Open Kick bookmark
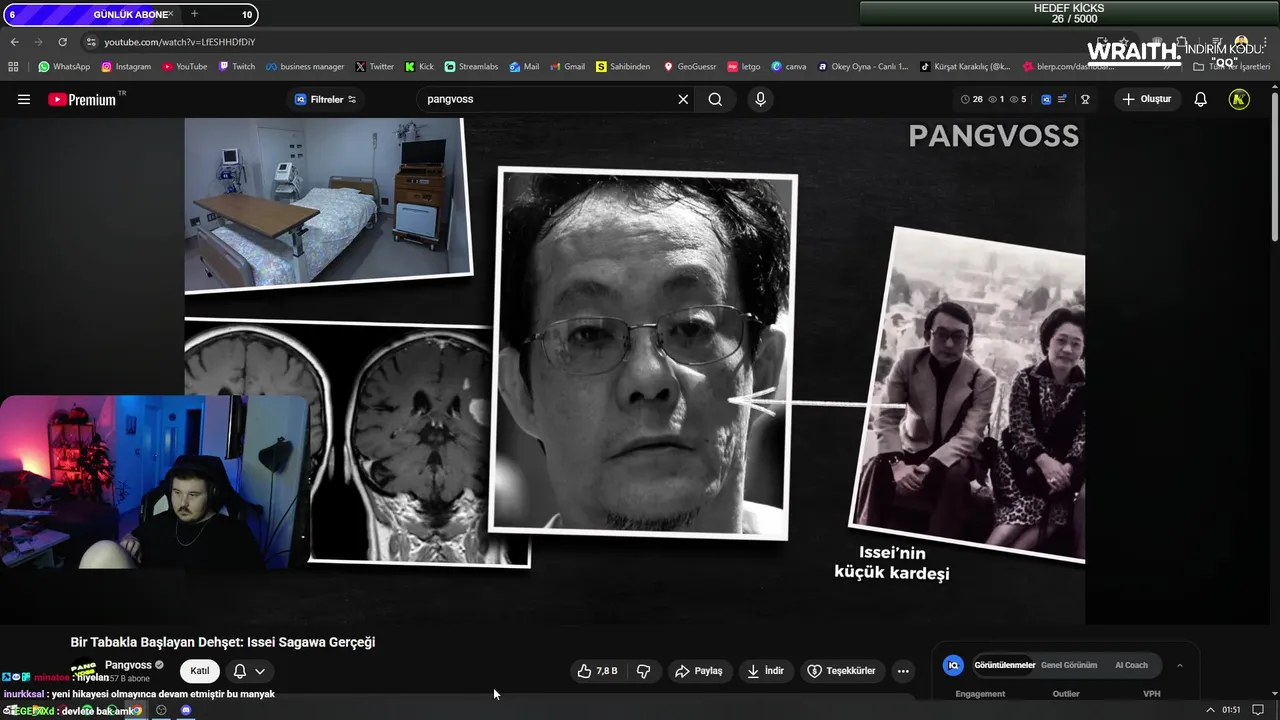 pos(420,67)
